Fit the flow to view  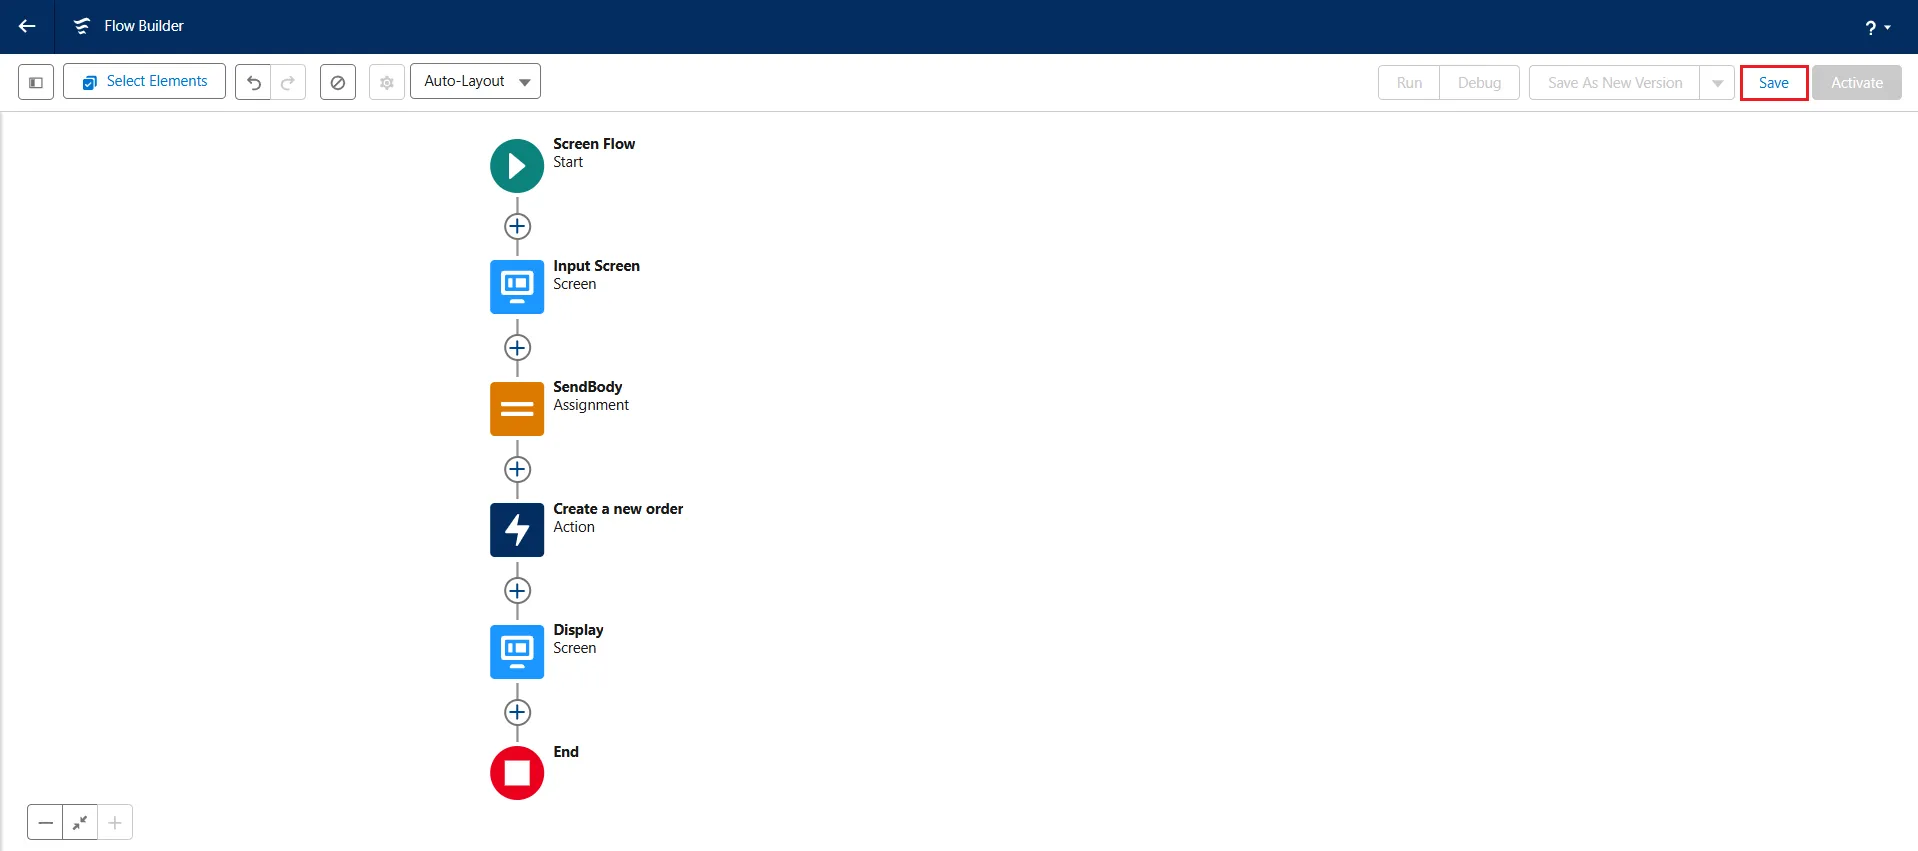(x=80, y=823)
